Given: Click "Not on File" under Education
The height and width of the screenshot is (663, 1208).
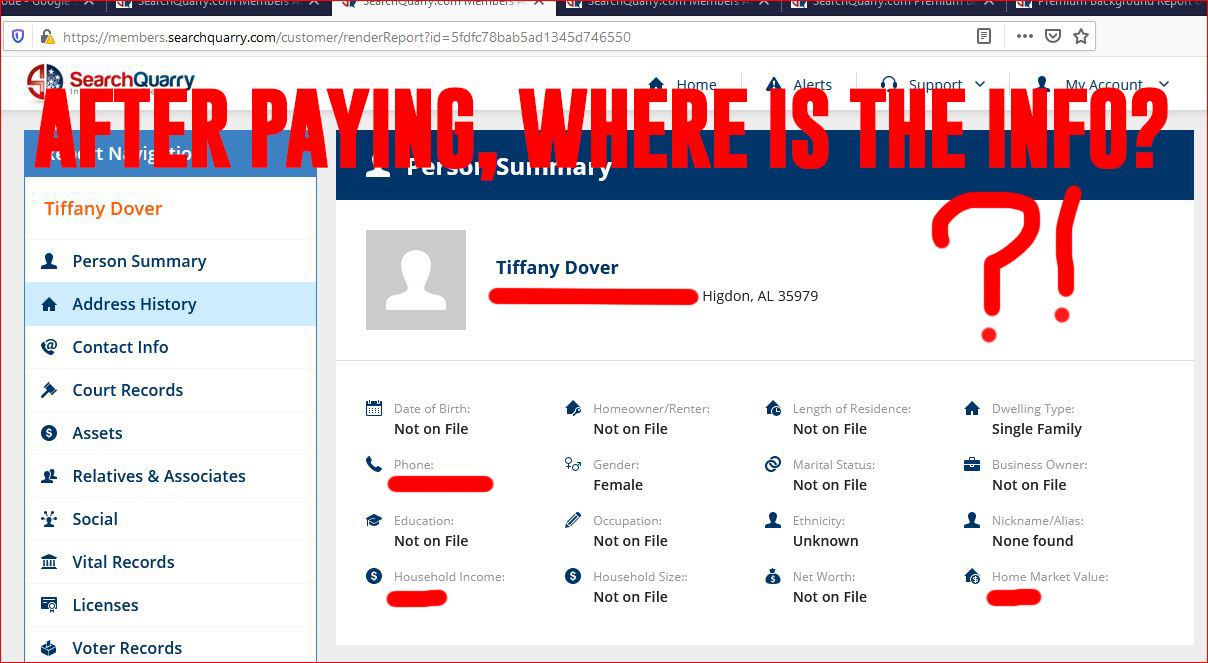Looking at the screenshot, I should coord(431,541).
